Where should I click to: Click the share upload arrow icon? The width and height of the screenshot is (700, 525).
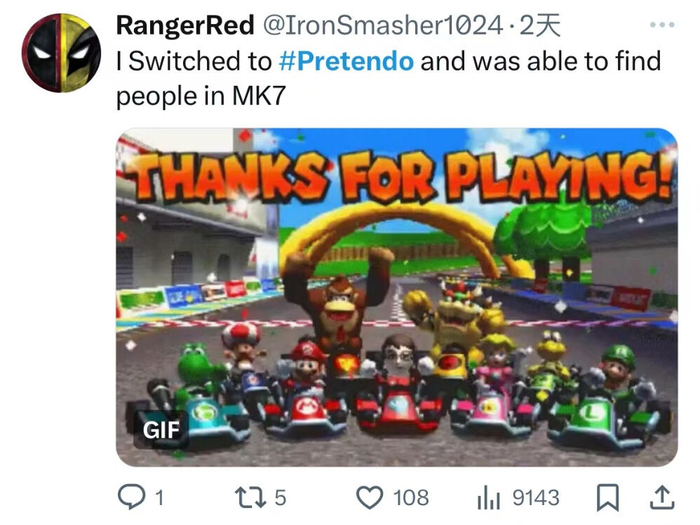coord(662,497)
